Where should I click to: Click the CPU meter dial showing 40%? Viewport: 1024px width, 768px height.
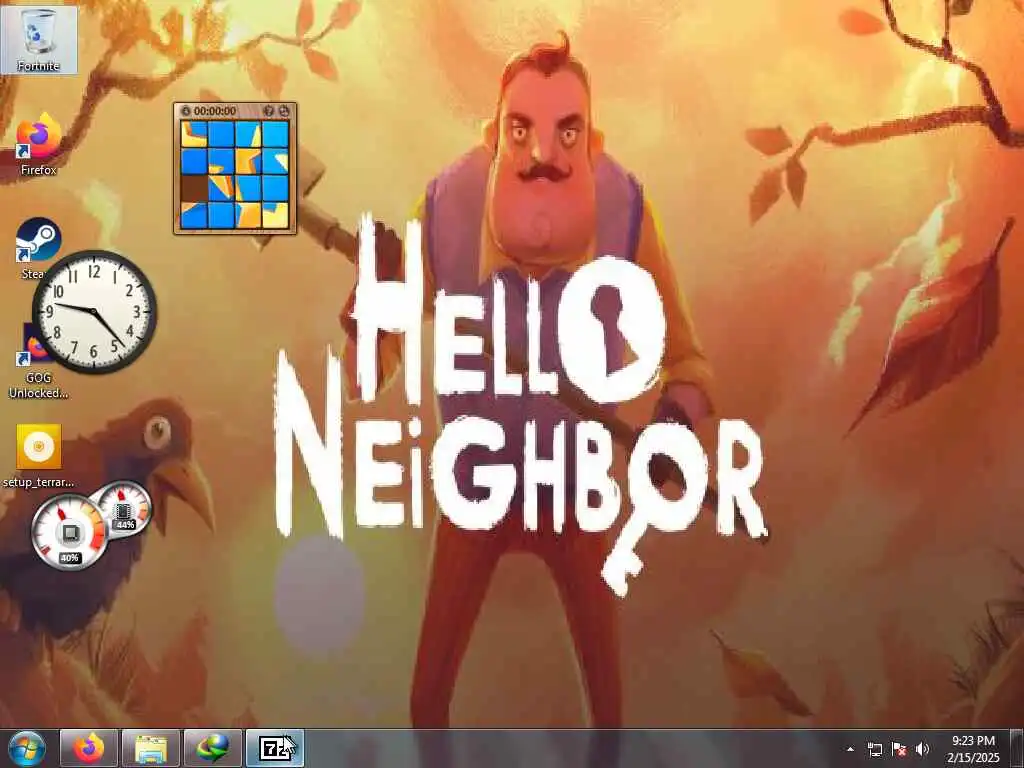[x=69, y=534]
